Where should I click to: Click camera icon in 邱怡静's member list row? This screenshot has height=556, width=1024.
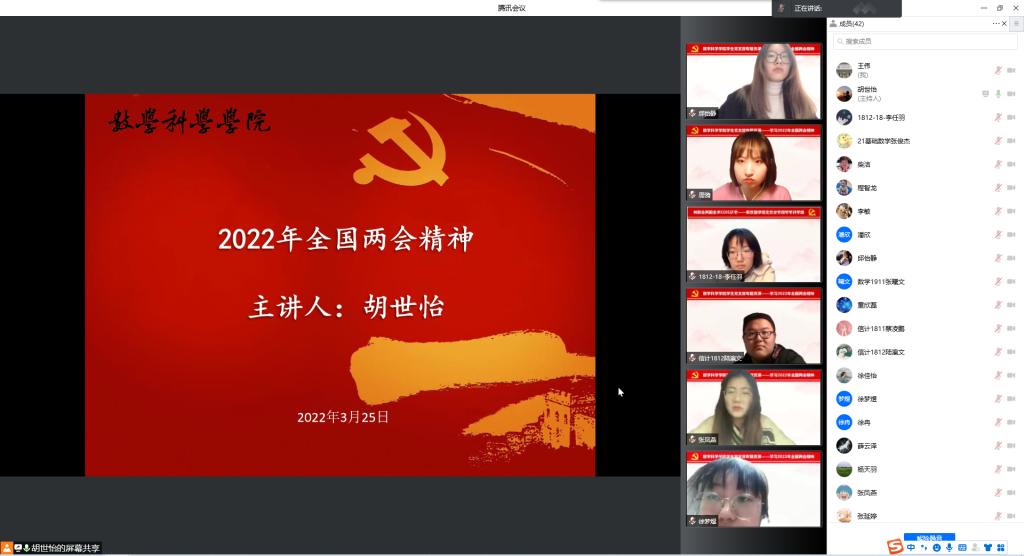click(x=1011, y=258)
